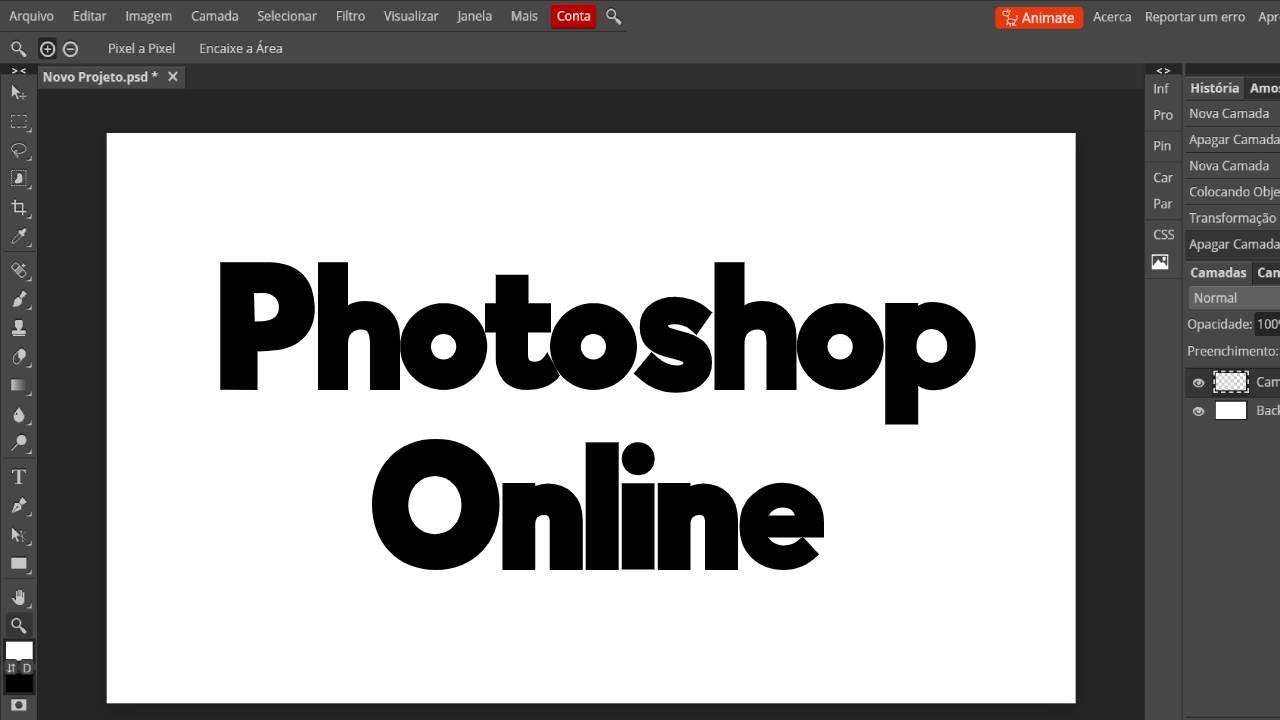Click the Animate button
The image size is (1280, 720).
(x=1039, y=17)
